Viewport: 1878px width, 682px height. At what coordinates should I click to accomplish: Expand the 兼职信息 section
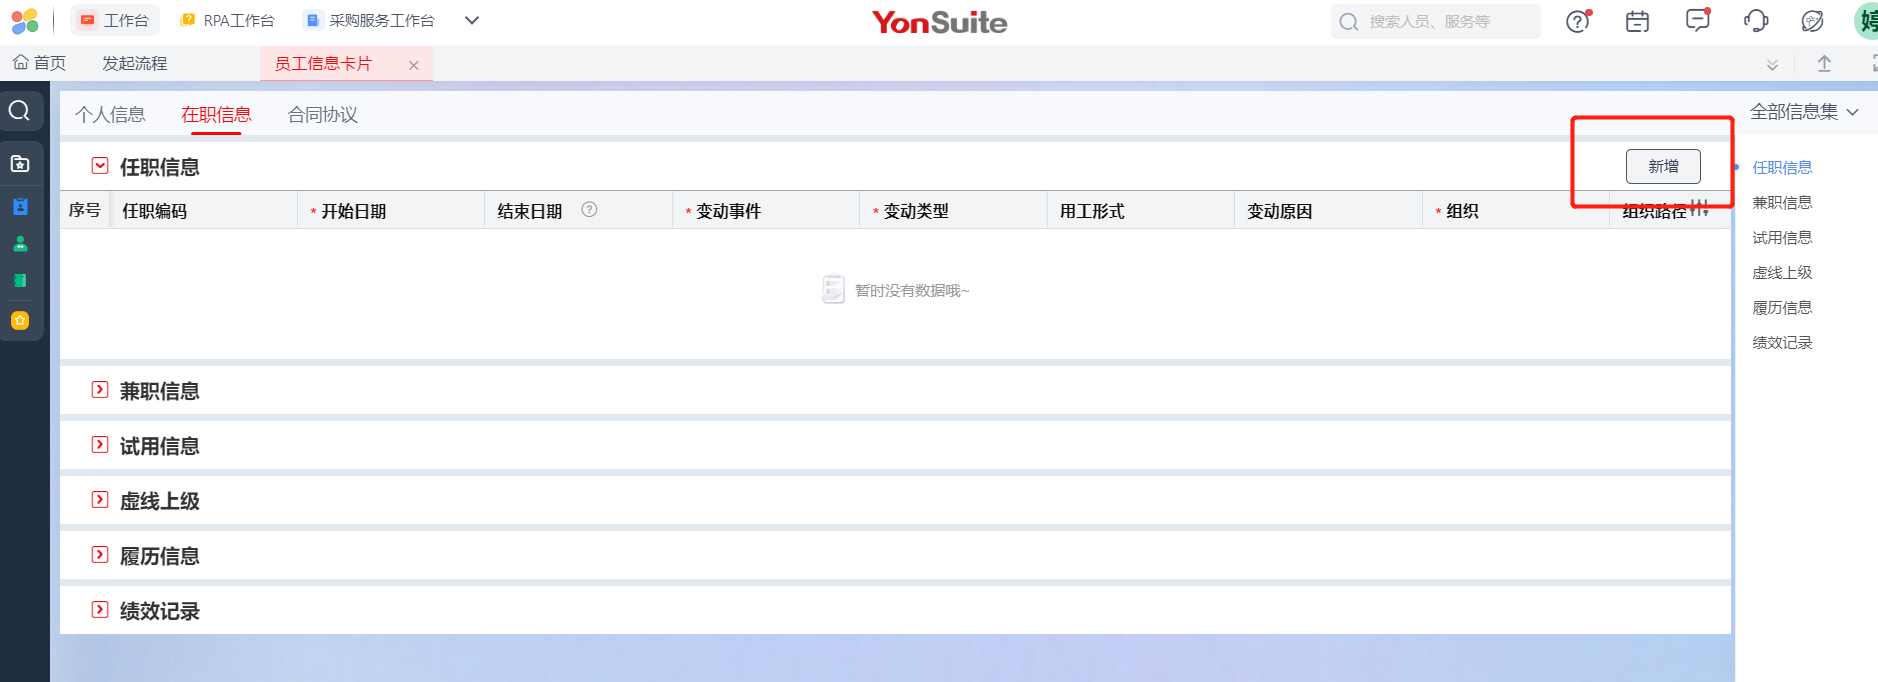(x=100, y=390)
